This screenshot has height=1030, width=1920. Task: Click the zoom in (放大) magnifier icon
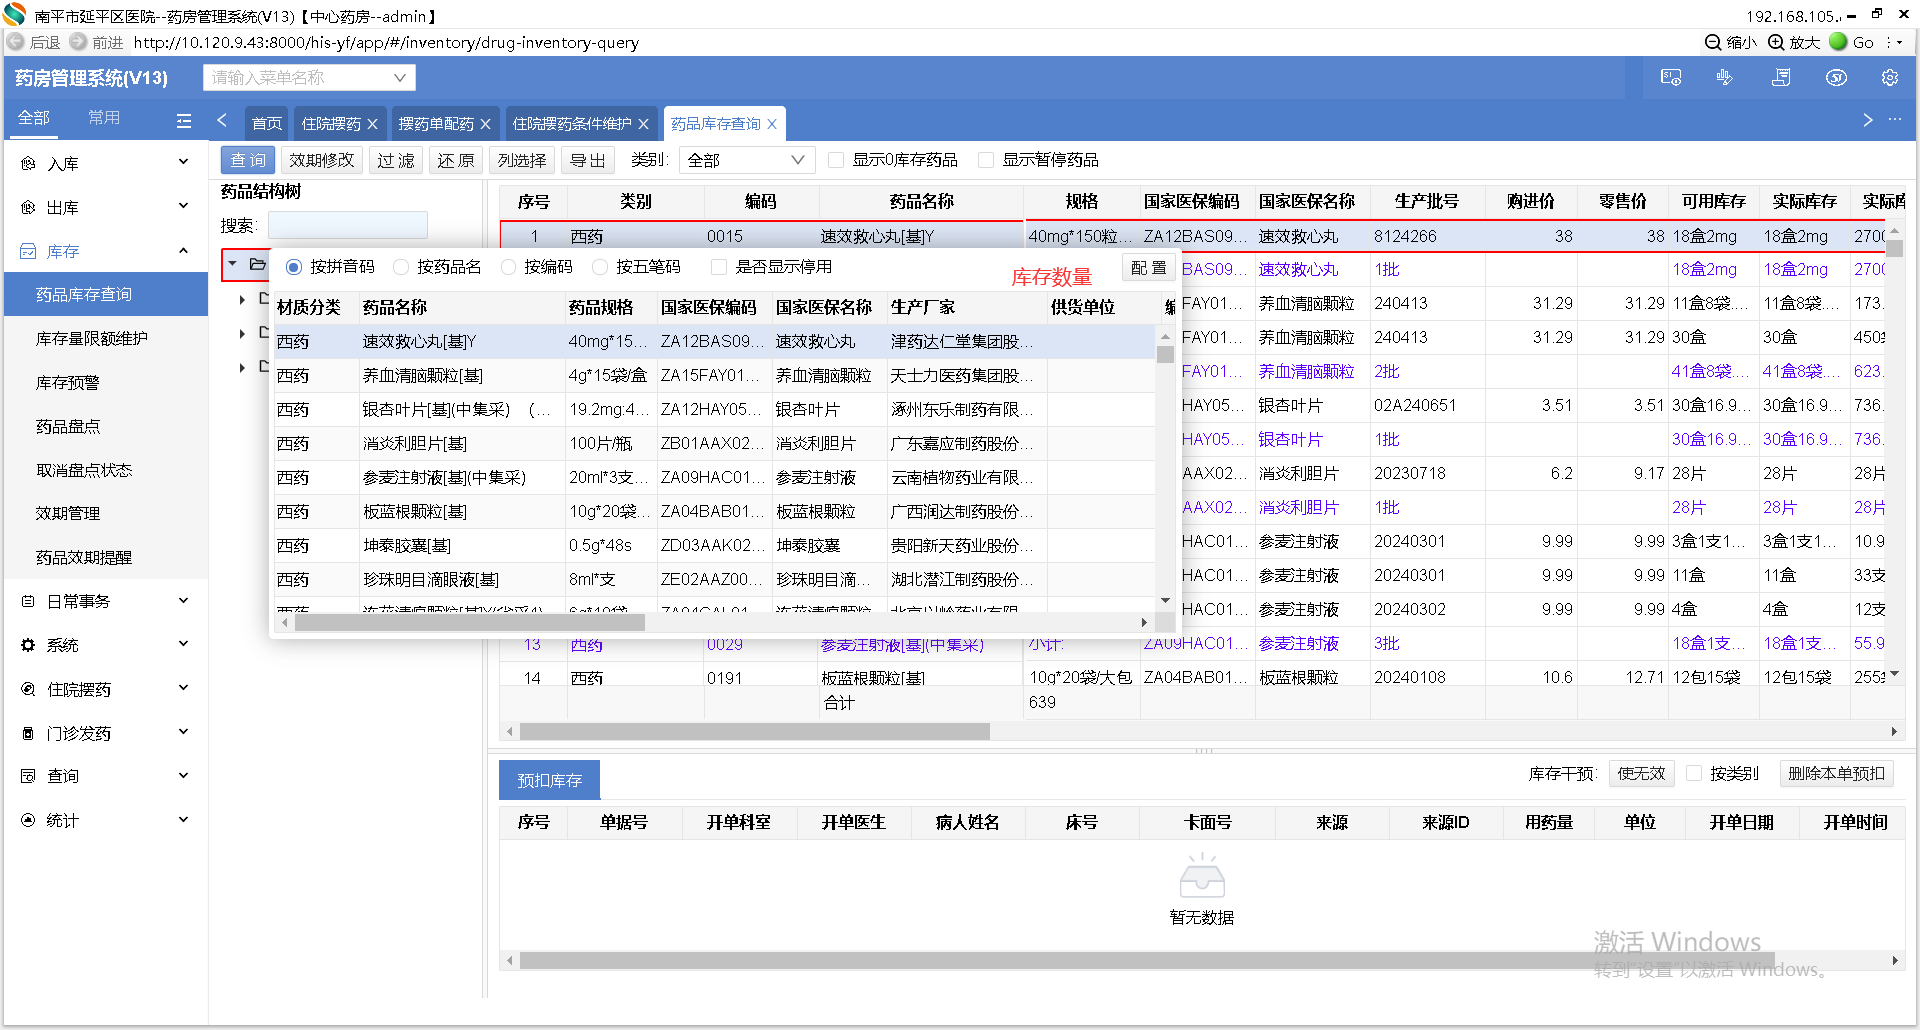1776,42
